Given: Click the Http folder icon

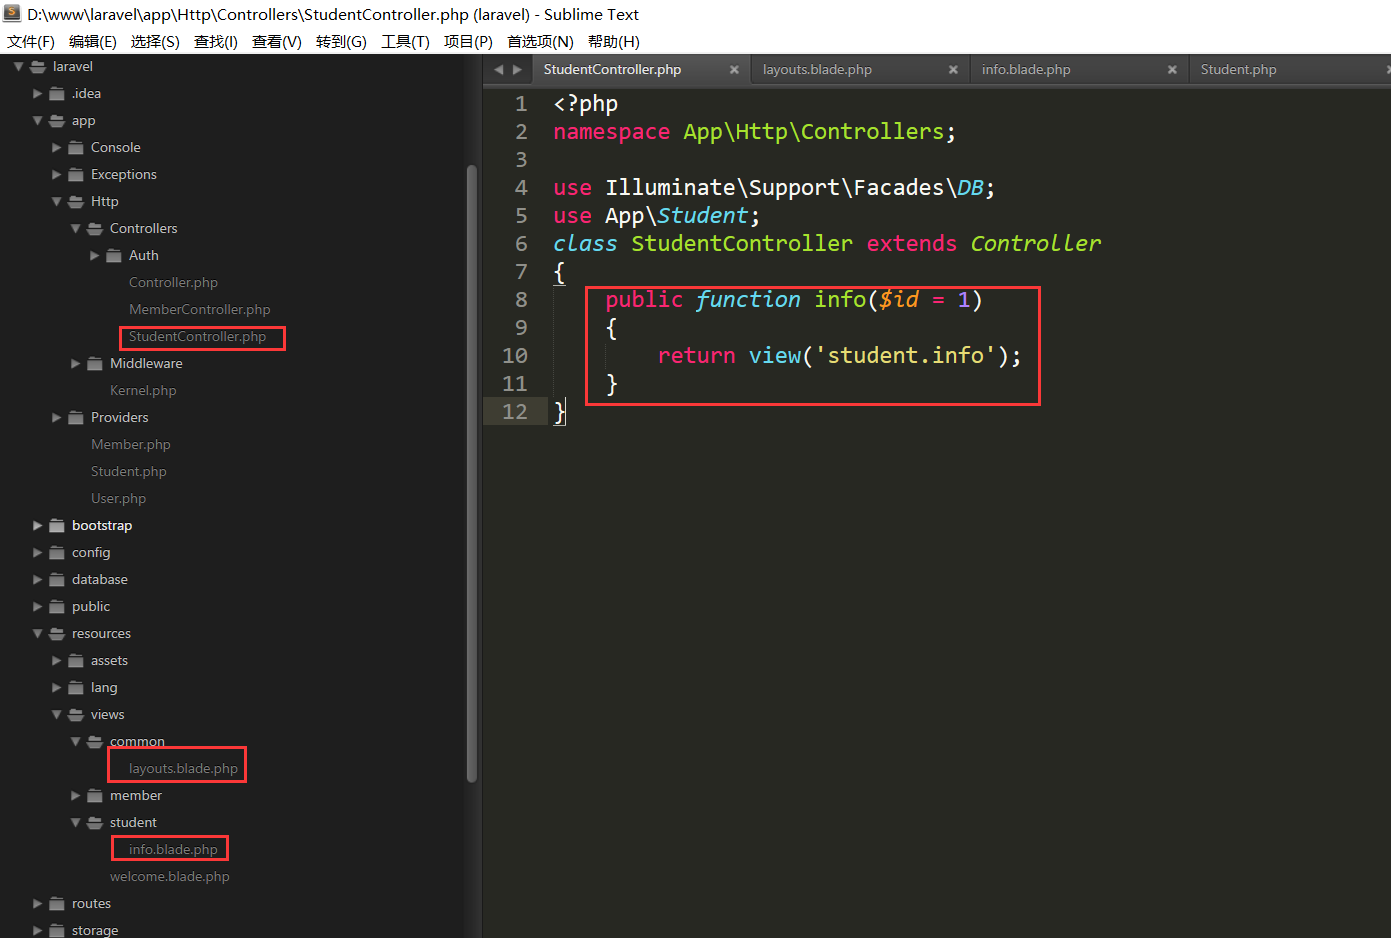Looking at the screenshot, I should tap(76, 201).
